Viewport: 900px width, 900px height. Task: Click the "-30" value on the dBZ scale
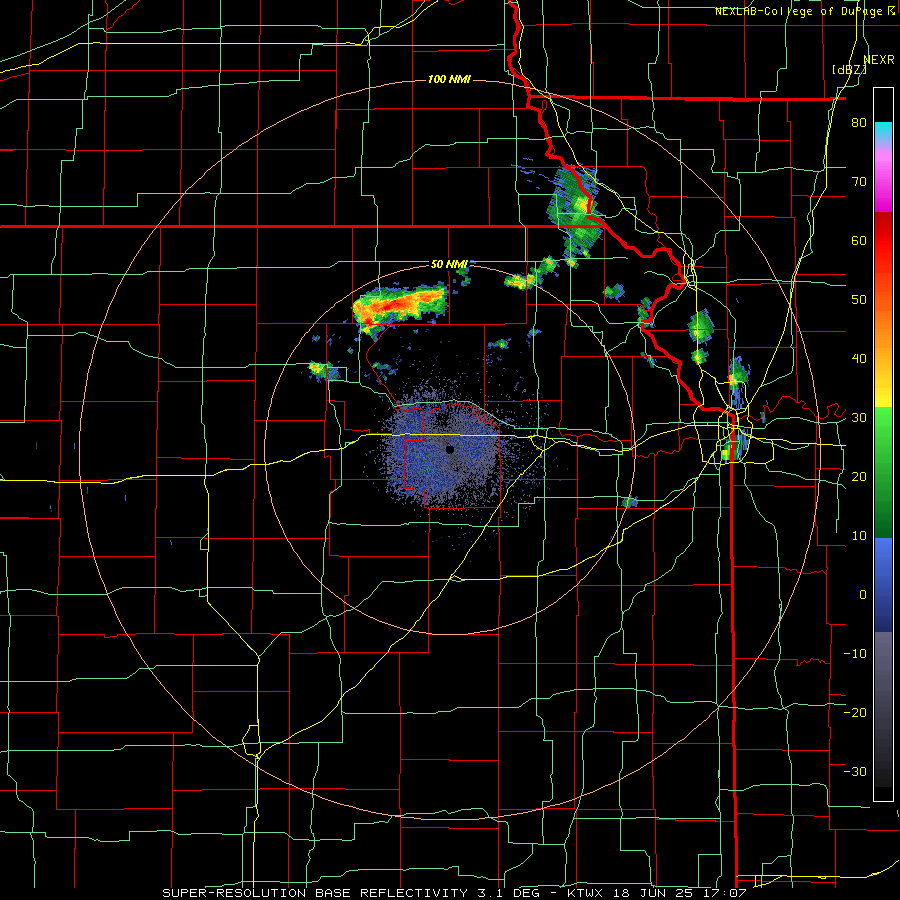click(x=855, y=772)
